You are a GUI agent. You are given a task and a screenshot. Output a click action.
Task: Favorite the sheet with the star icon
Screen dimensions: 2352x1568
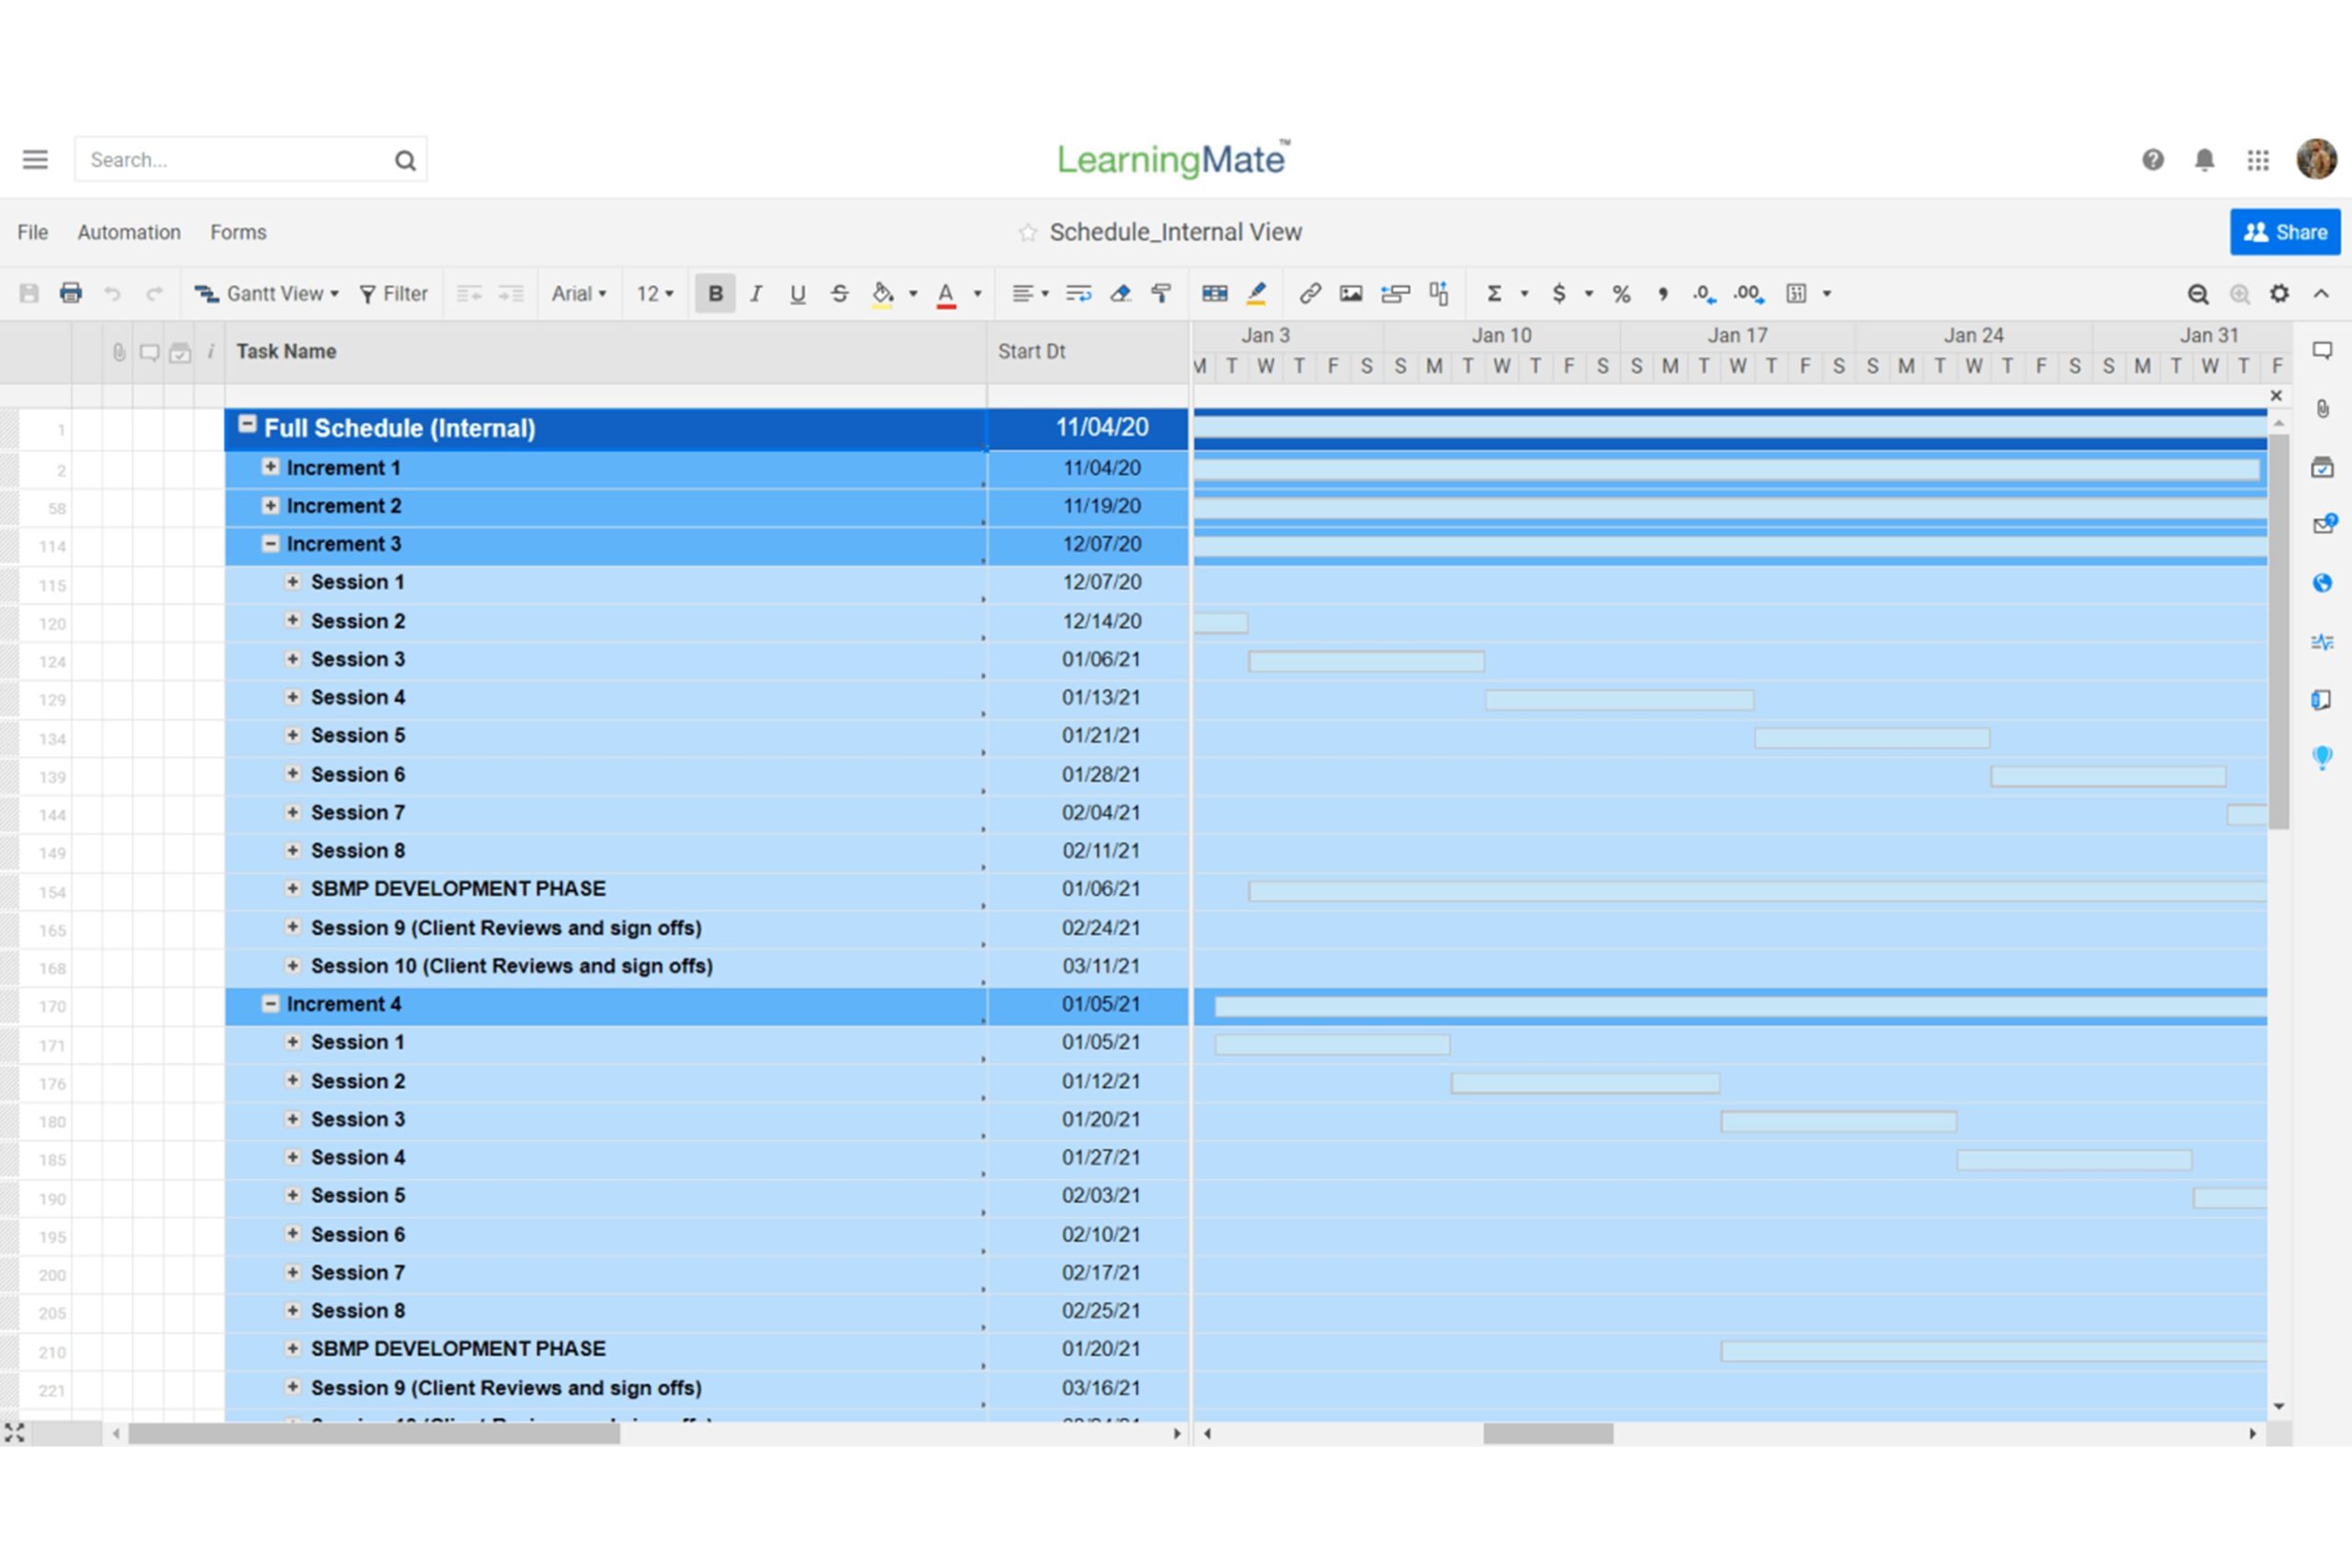click(x=1027, y=232)
